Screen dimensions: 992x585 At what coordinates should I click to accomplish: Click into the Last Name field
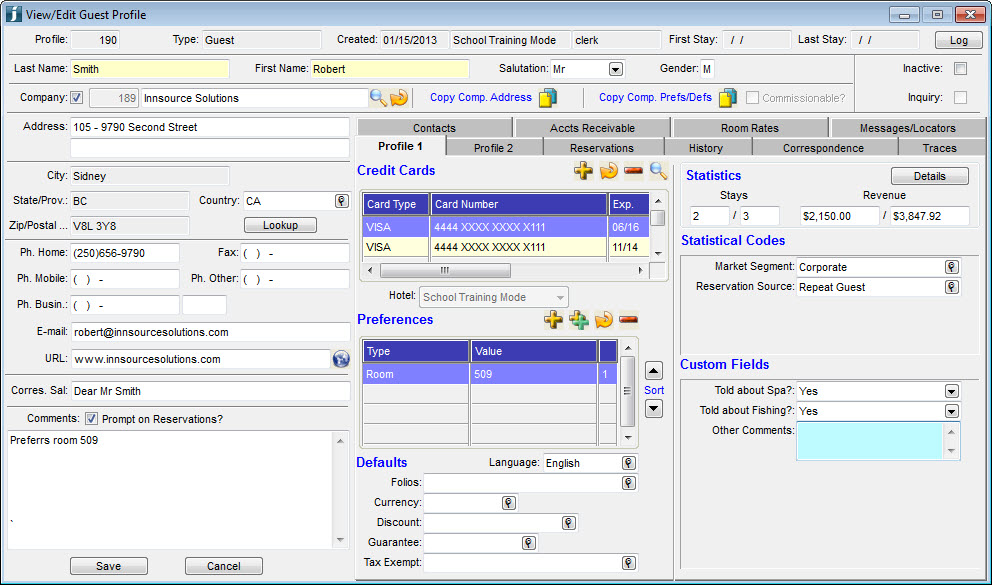149,69
